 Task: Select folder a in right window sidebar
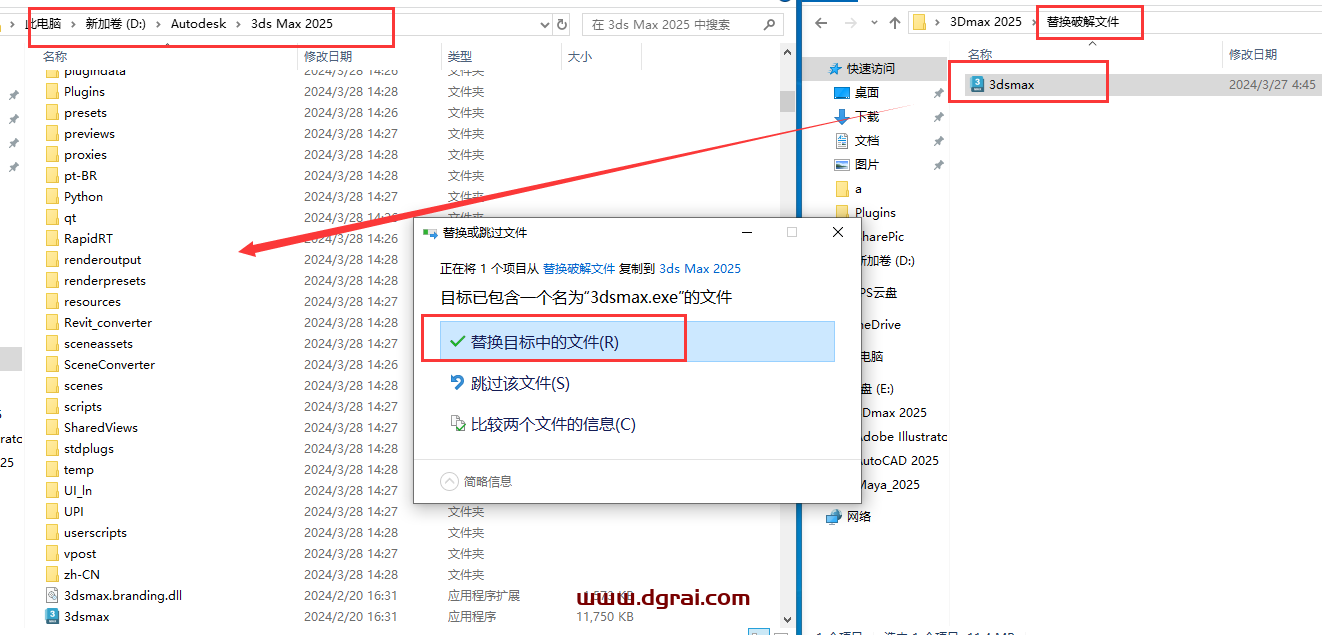858,189
